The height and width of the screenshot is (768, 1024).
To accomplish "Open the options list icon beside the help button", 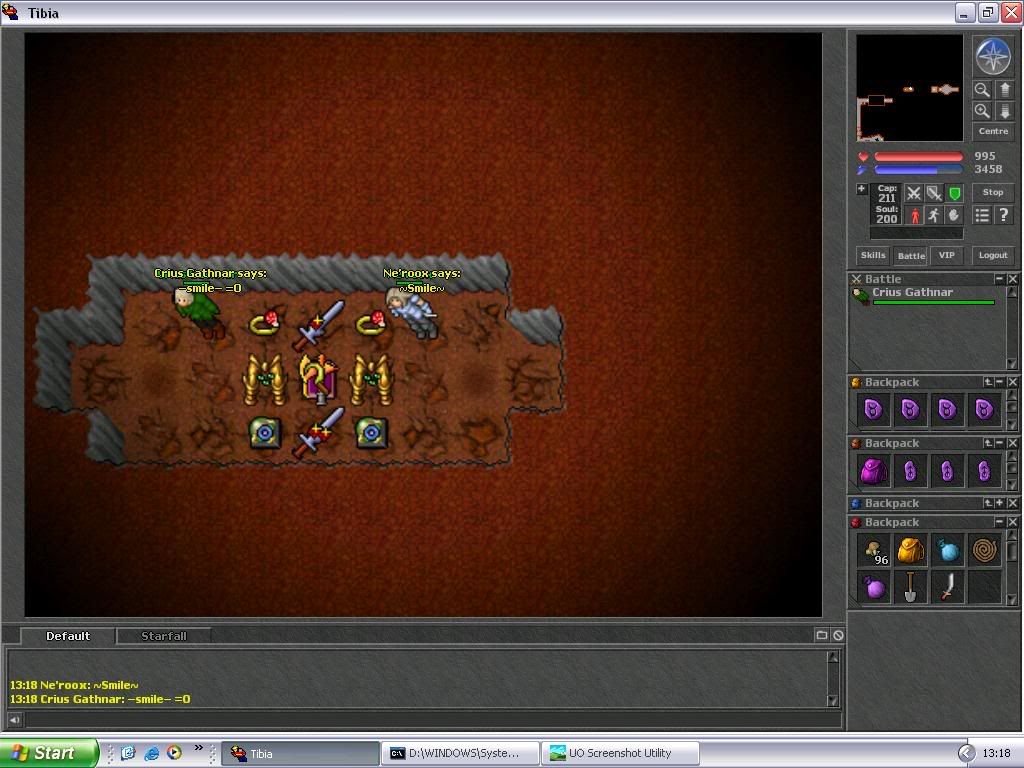I will (x=982, y=215).
